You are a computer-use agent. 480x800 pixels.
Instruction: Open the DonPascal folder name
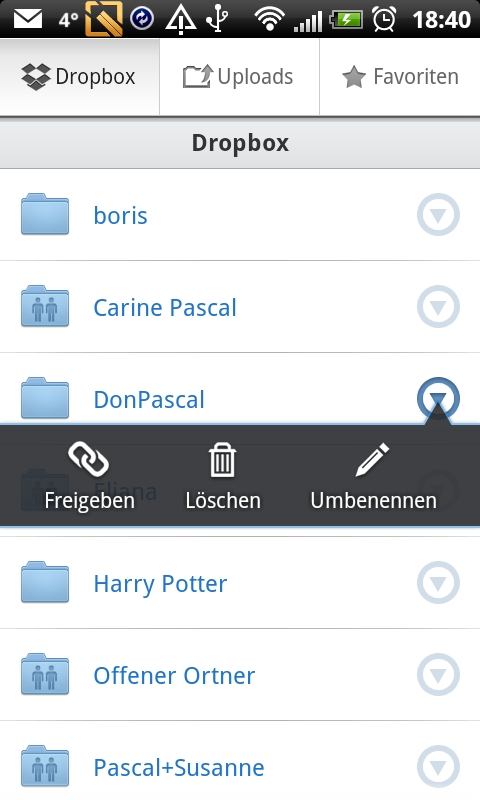pyautogui.click(x=149, y=399)
